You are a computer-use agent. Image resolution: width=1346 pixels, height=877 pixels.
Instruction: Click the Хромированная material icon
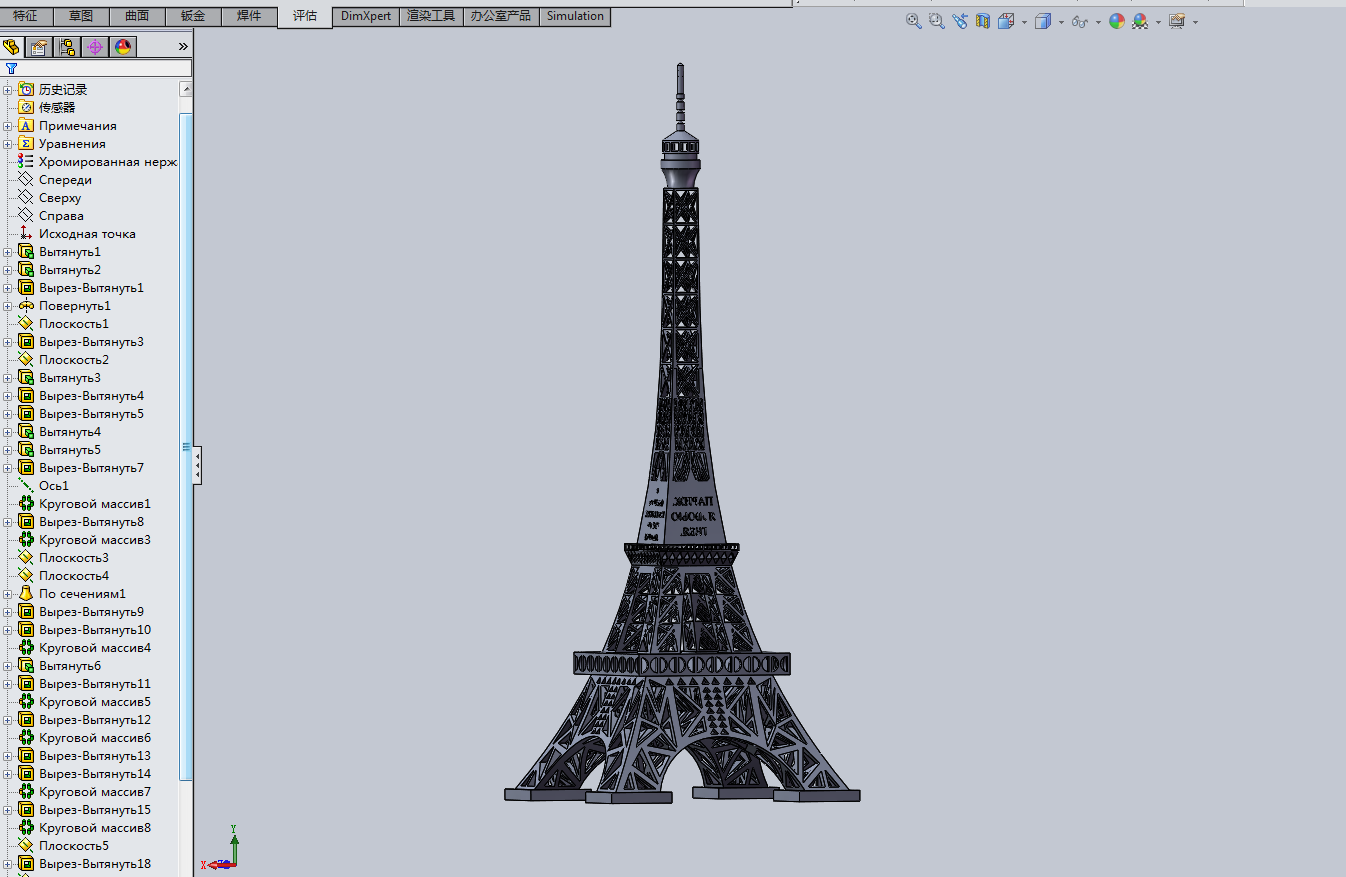pyautogui.click(x=26, y=162)
